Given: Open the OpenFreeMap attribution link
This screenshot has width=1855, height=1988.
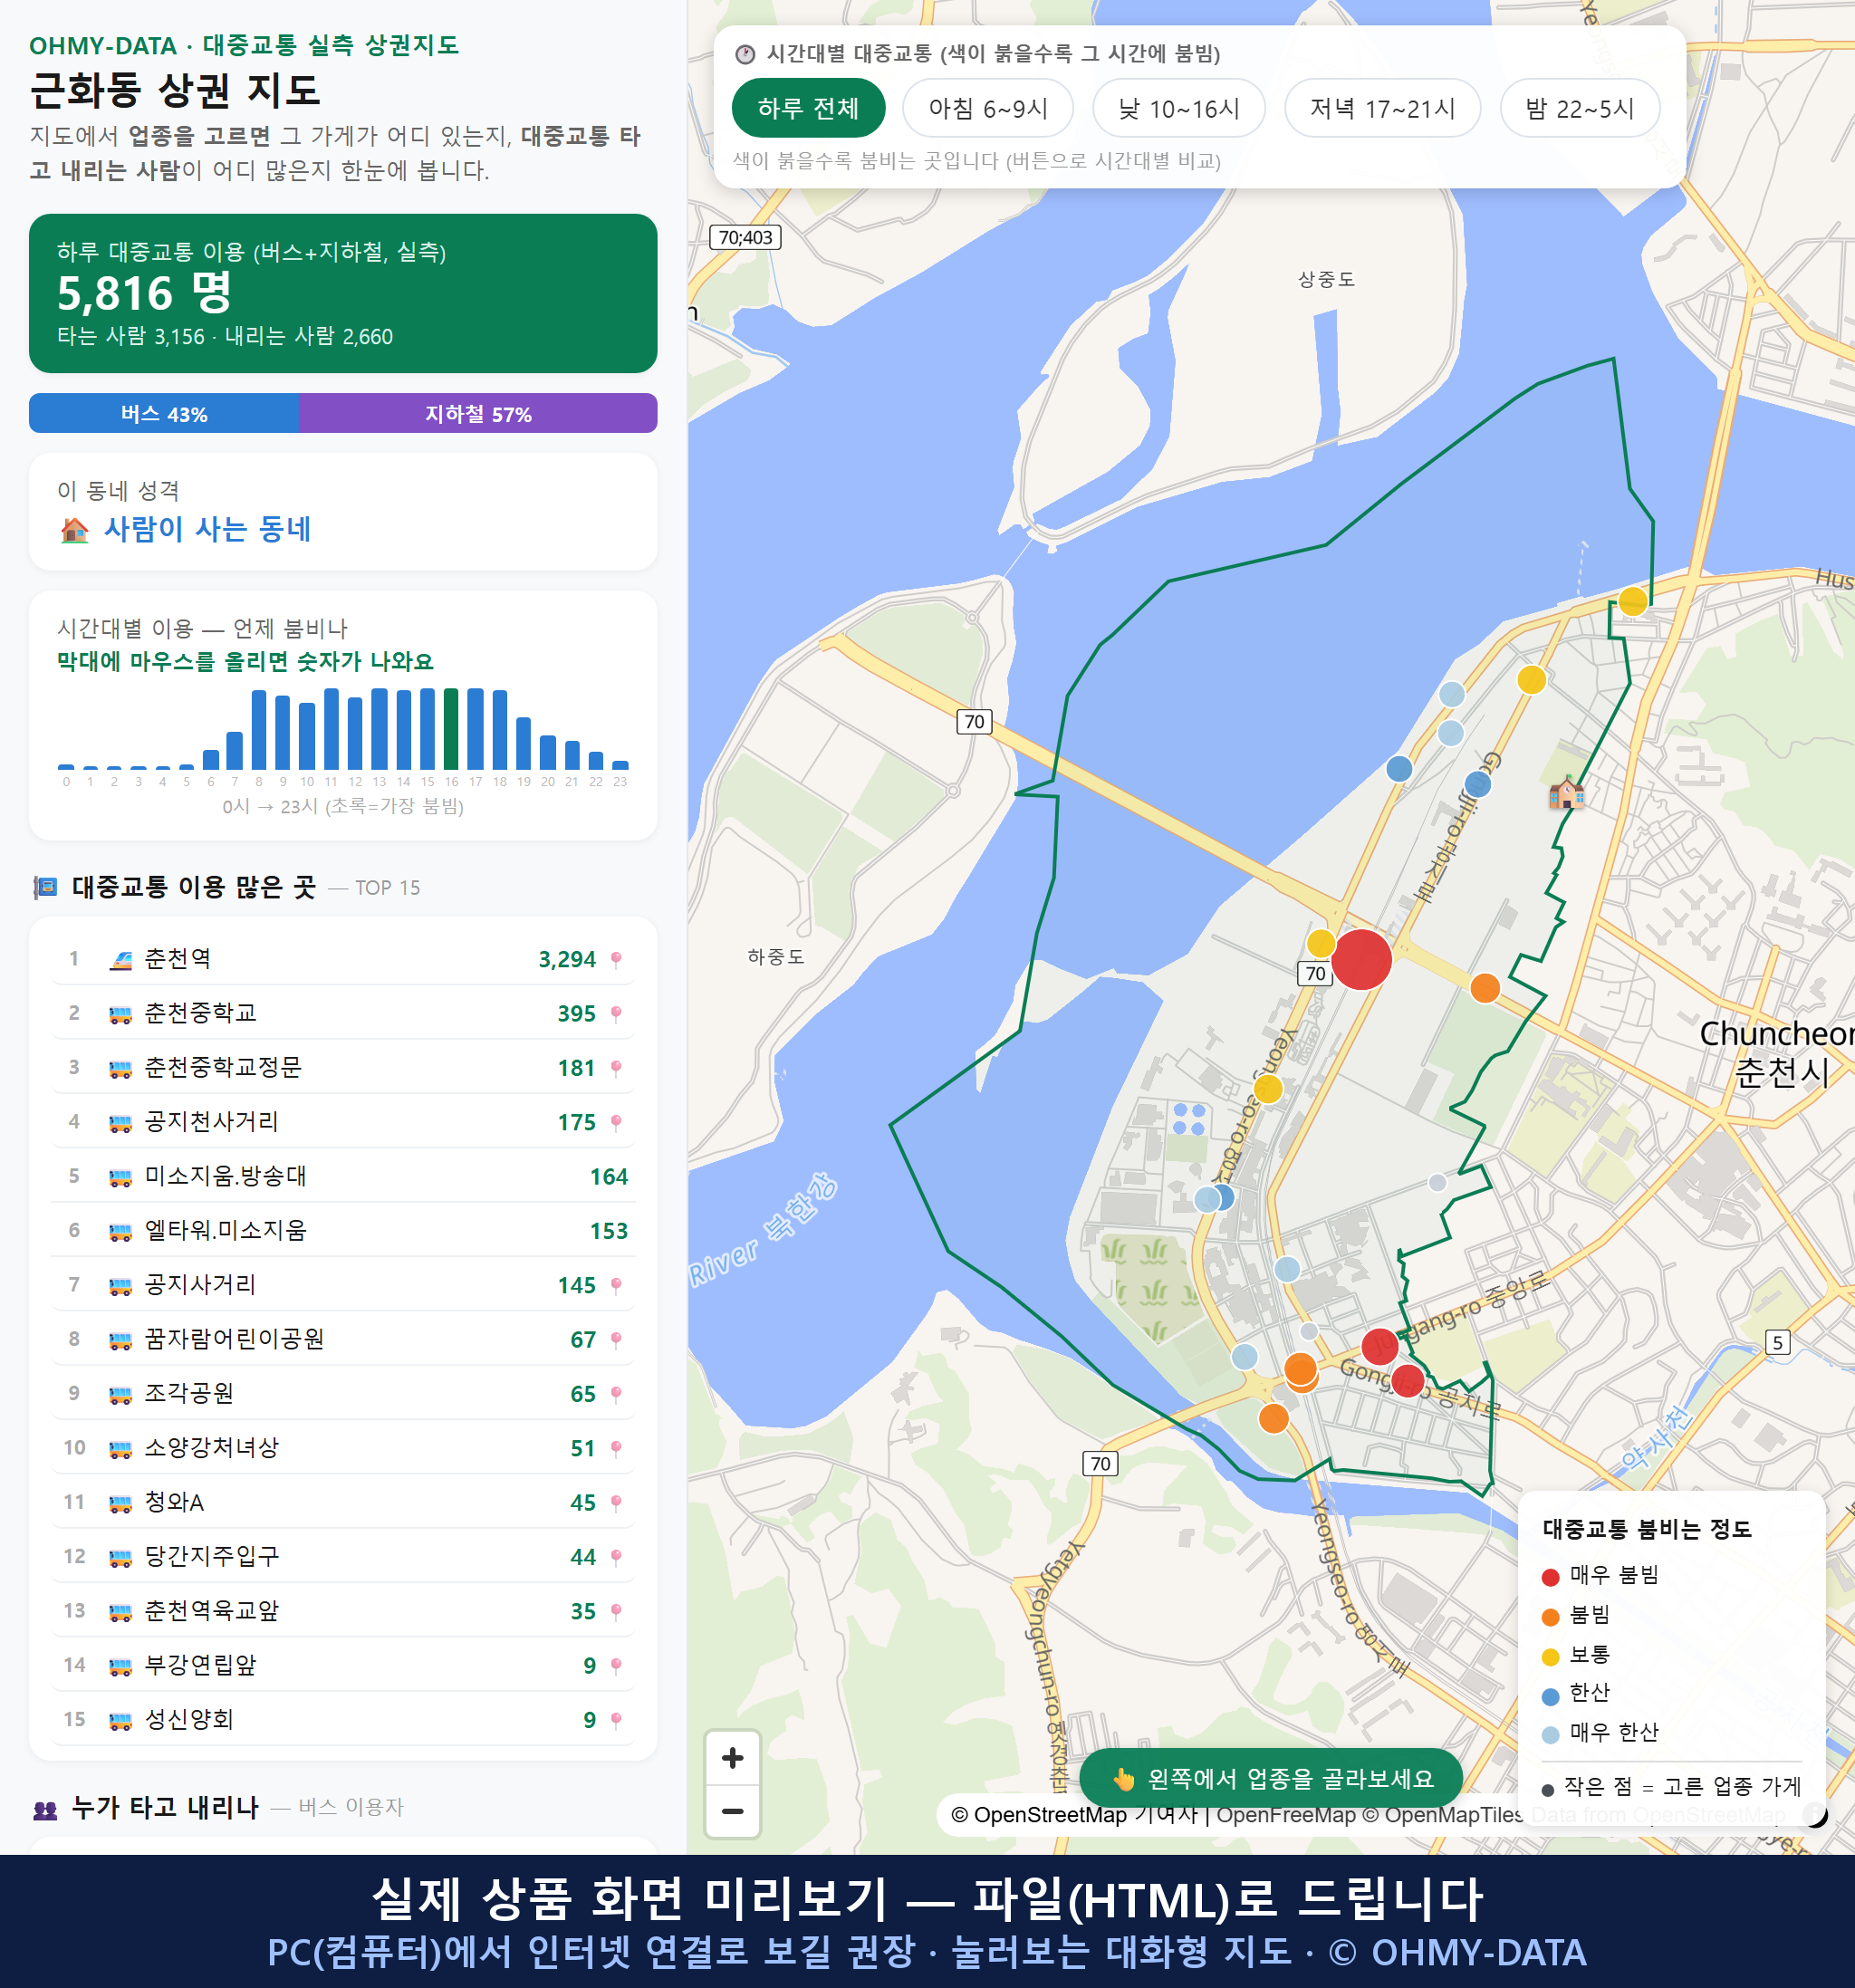Looking at the screenshot, I should pos(1286,1814).
